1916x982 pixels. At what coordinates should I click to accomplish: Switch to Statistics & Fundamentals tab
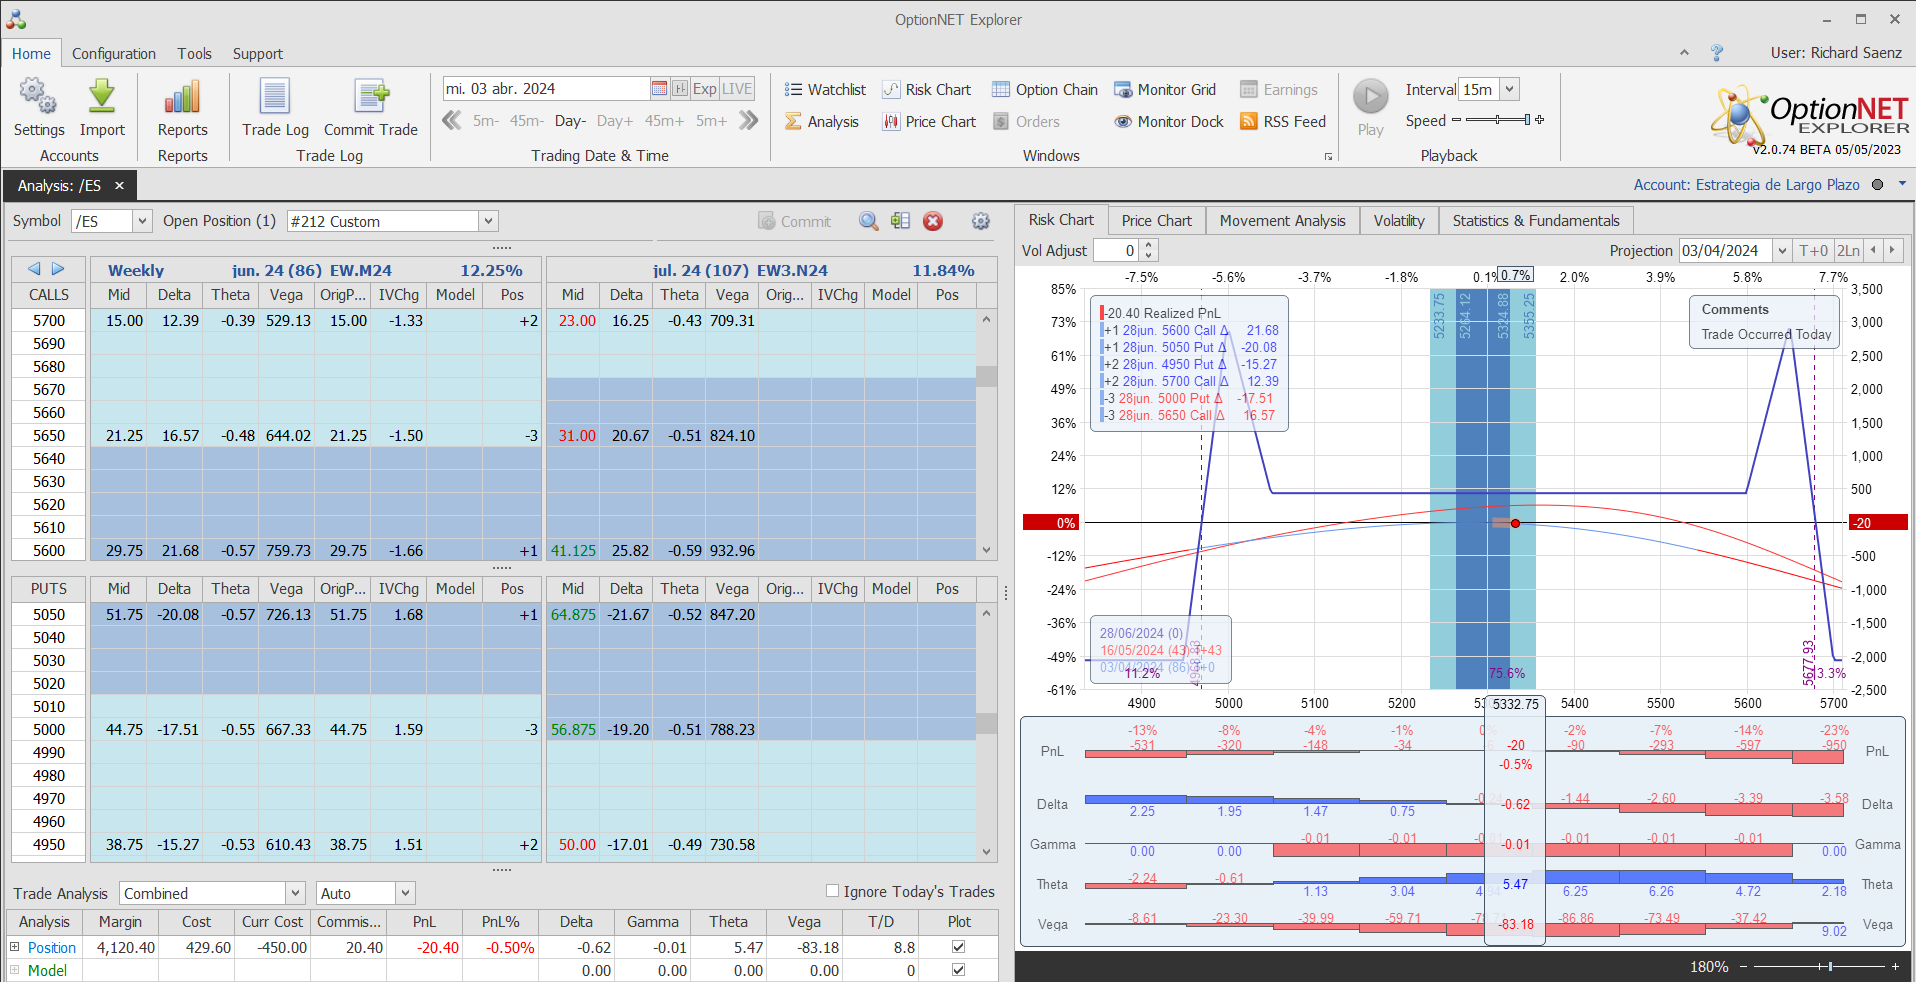[1536, 221]
